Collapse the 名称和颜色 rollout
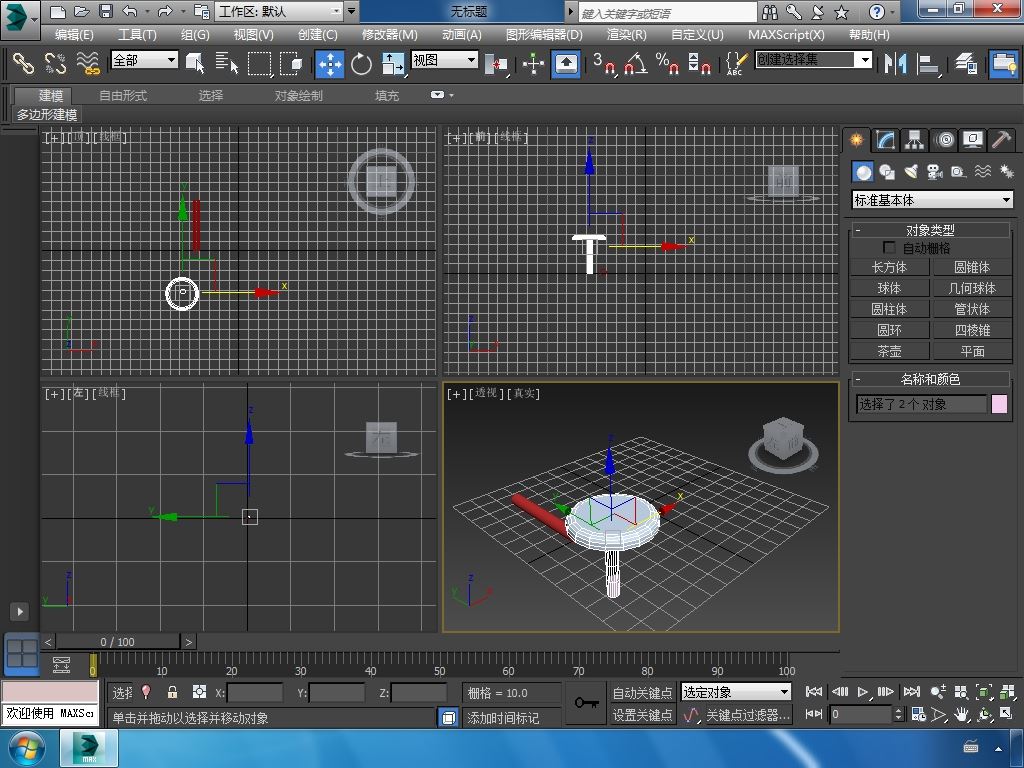Image resolution: width=1024 pixels, height=768 pixels. click(930, 379)
